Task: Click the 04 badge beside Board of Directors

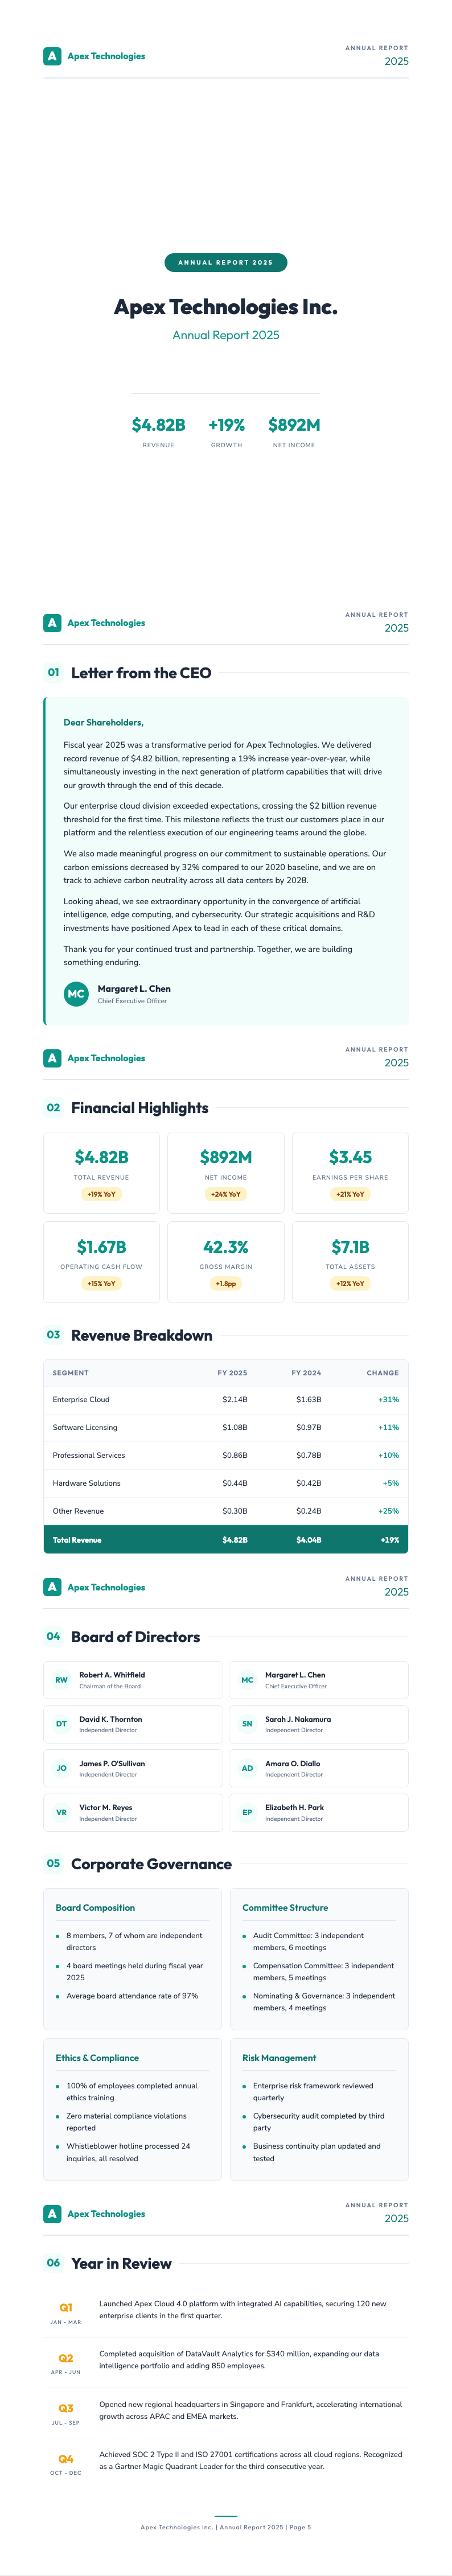Action: click(x=53, y=1636)
